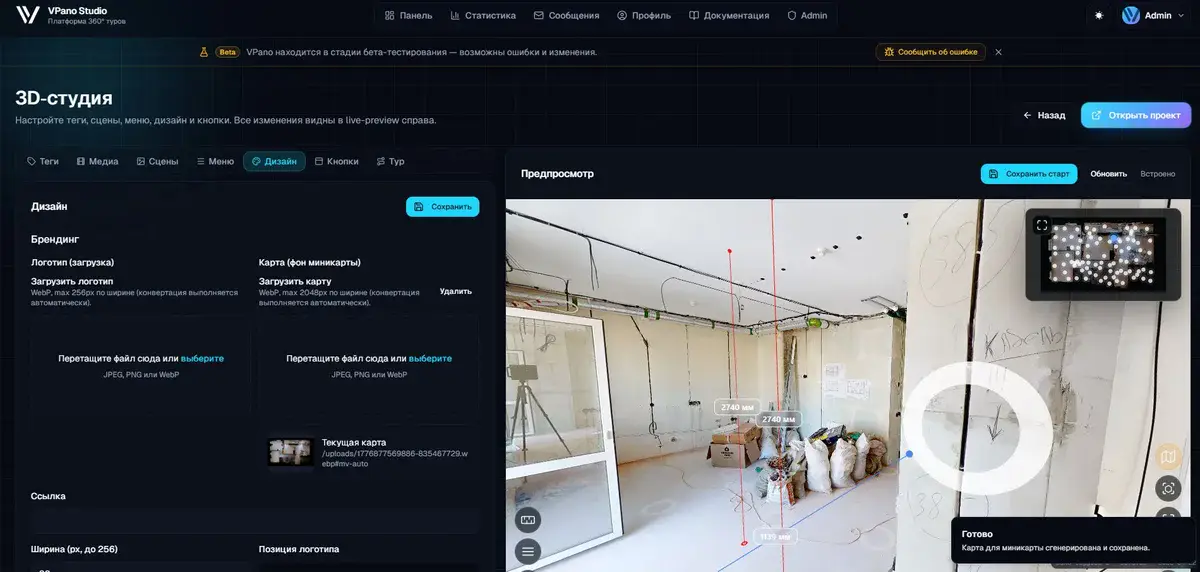Switch to the Меню tab

[x=215, y=161]
